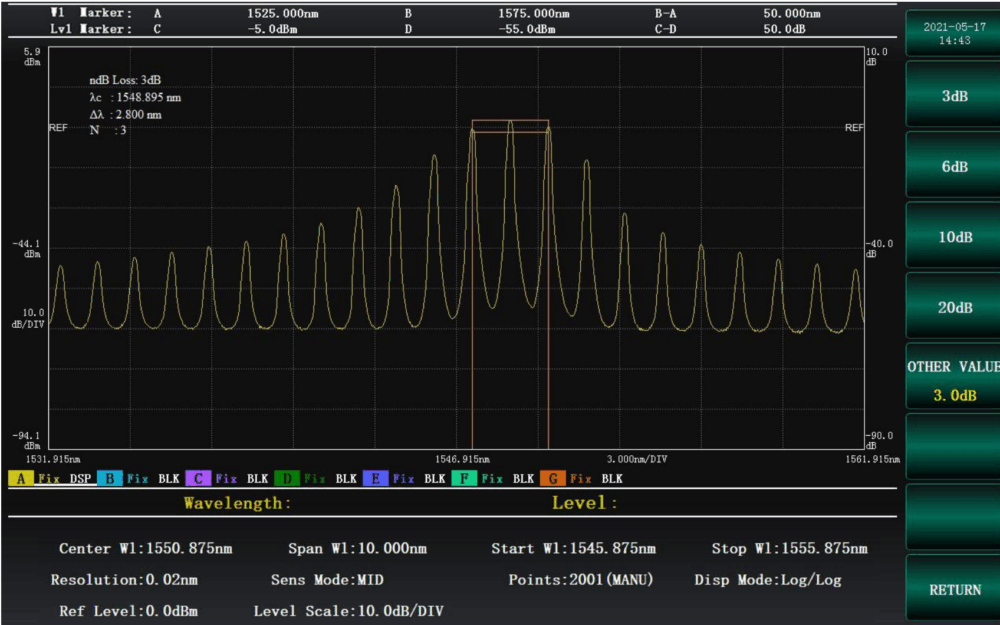The height and width of the screenshot is (625, 1000).
Task: Set ndB loss to 10dB
Action: pyautogui.click(x=954, y=237)
